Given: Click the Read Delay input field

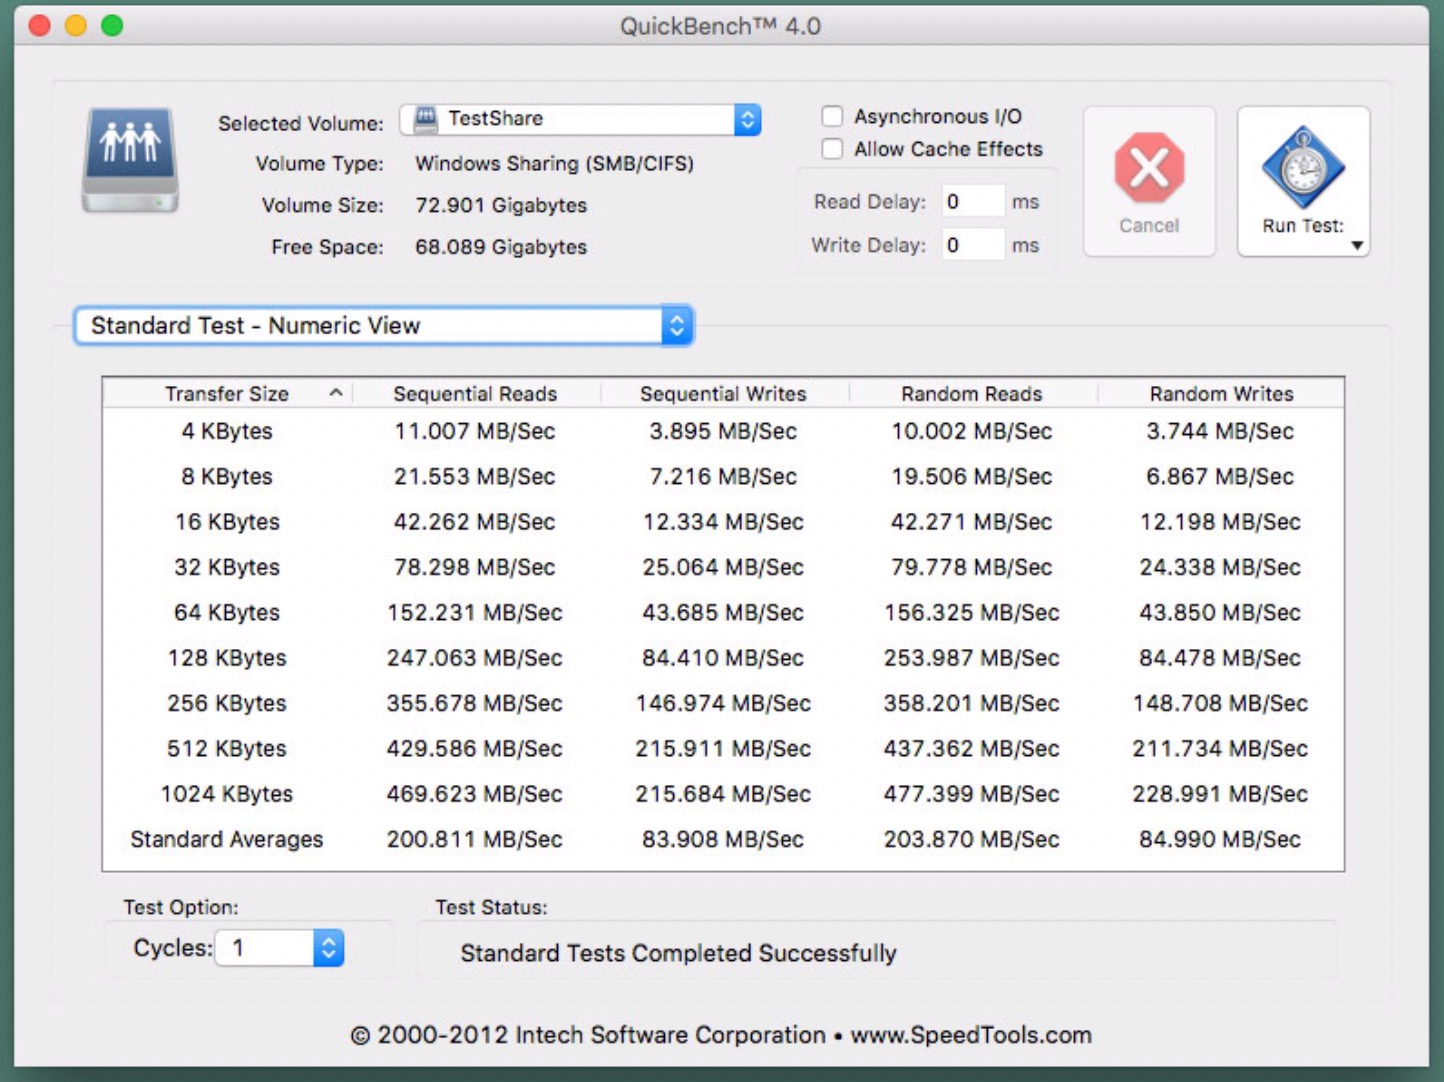Looking at the screenshot, I should pyautogui.click(x=973, y=201).
